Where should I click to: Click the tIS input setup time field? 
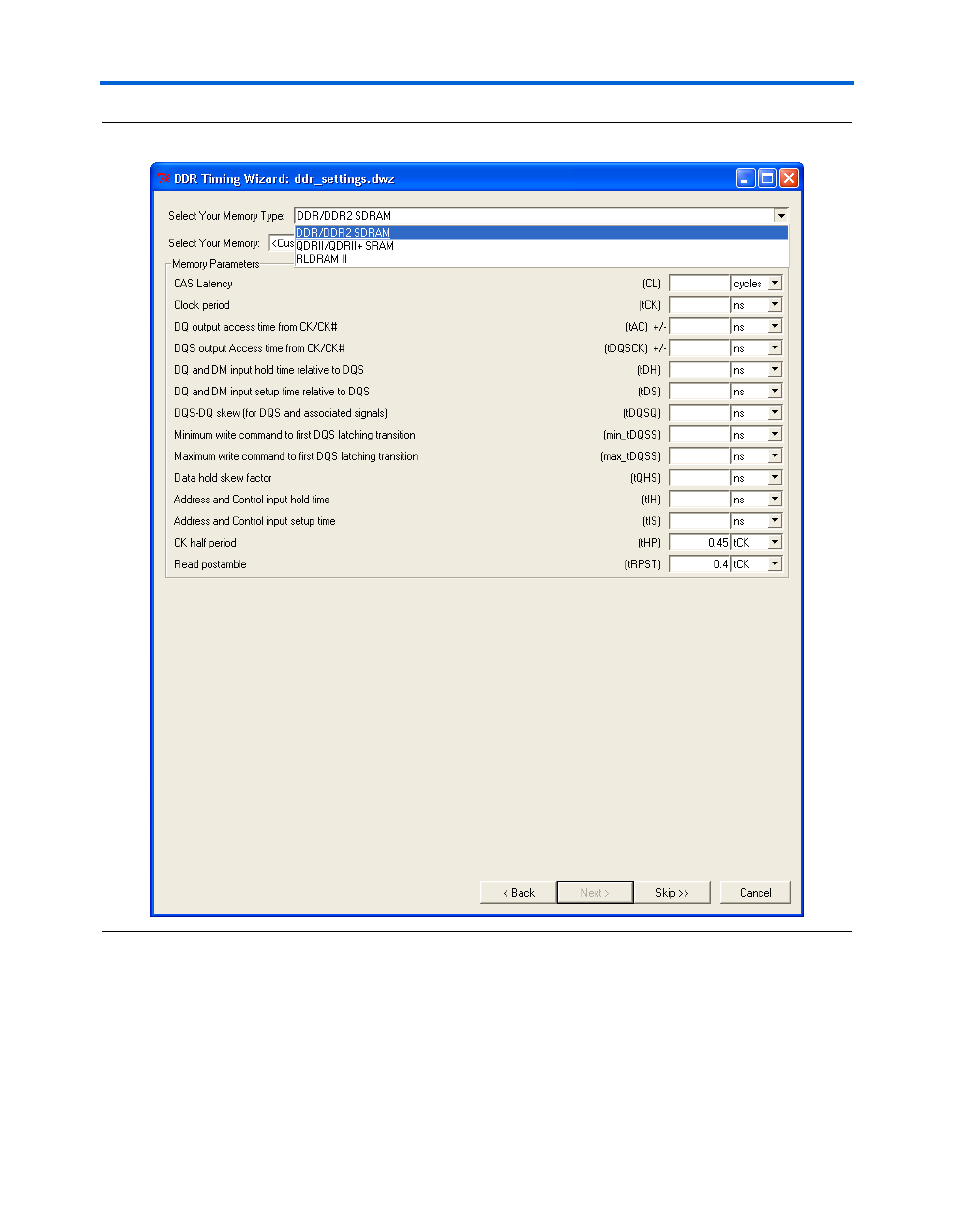pos(700,521)
